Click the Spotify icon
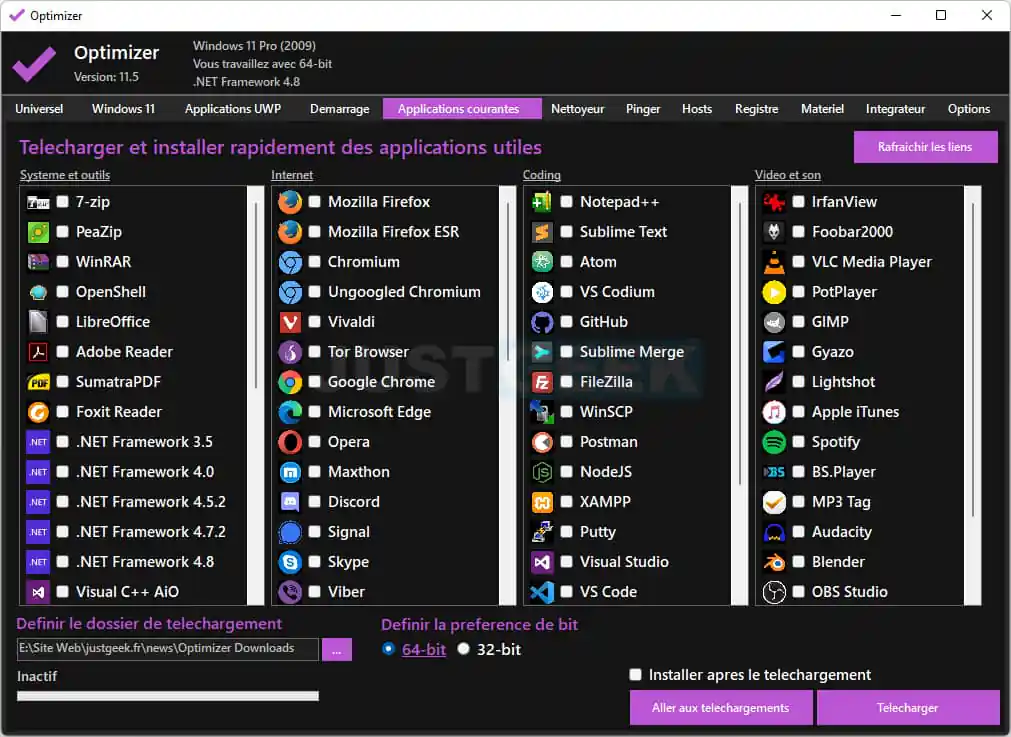The width and height of the screenshot is (1011, 737). [x=774, y=442]
